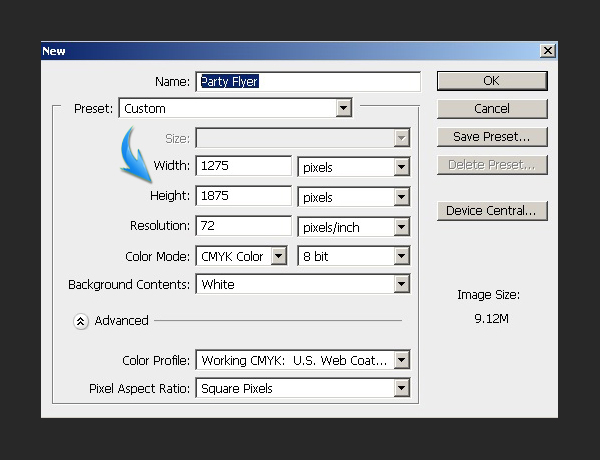Click the Resolution input field
The image size is (600, 460).
243,227
